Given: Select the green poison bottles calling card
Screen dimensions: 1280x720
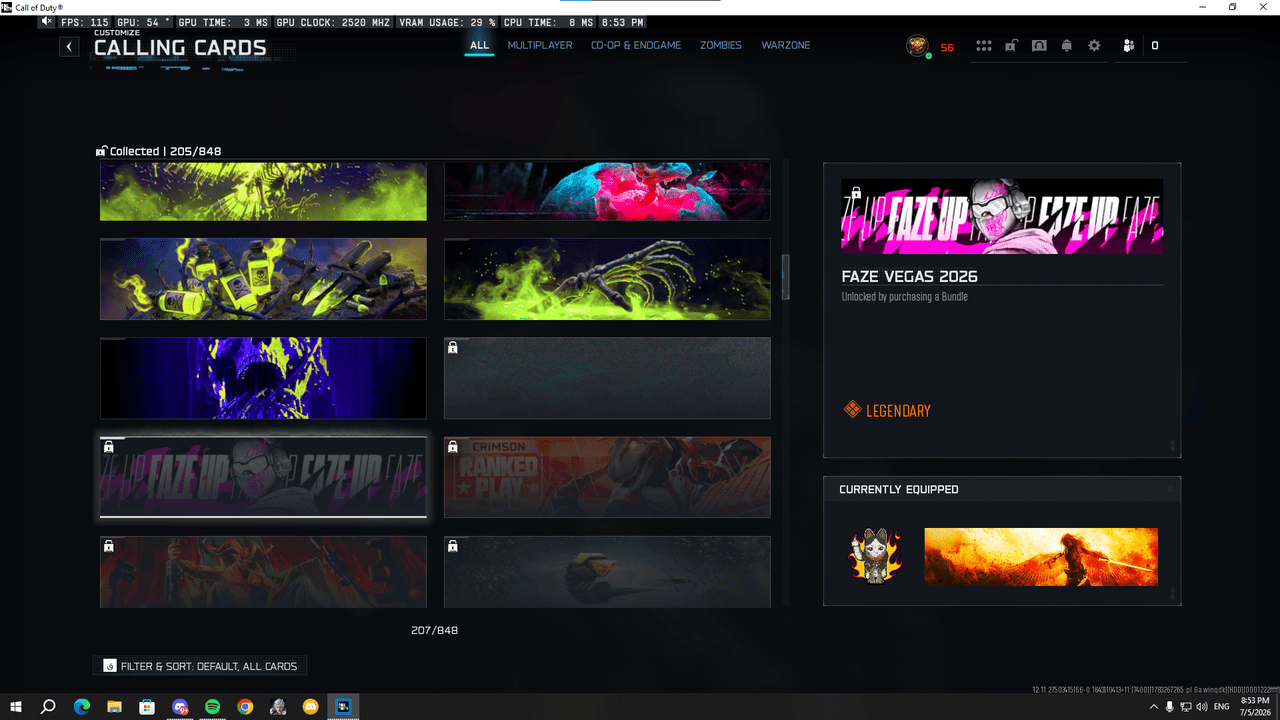Looking at the screenshot, I should click(263, 279).
